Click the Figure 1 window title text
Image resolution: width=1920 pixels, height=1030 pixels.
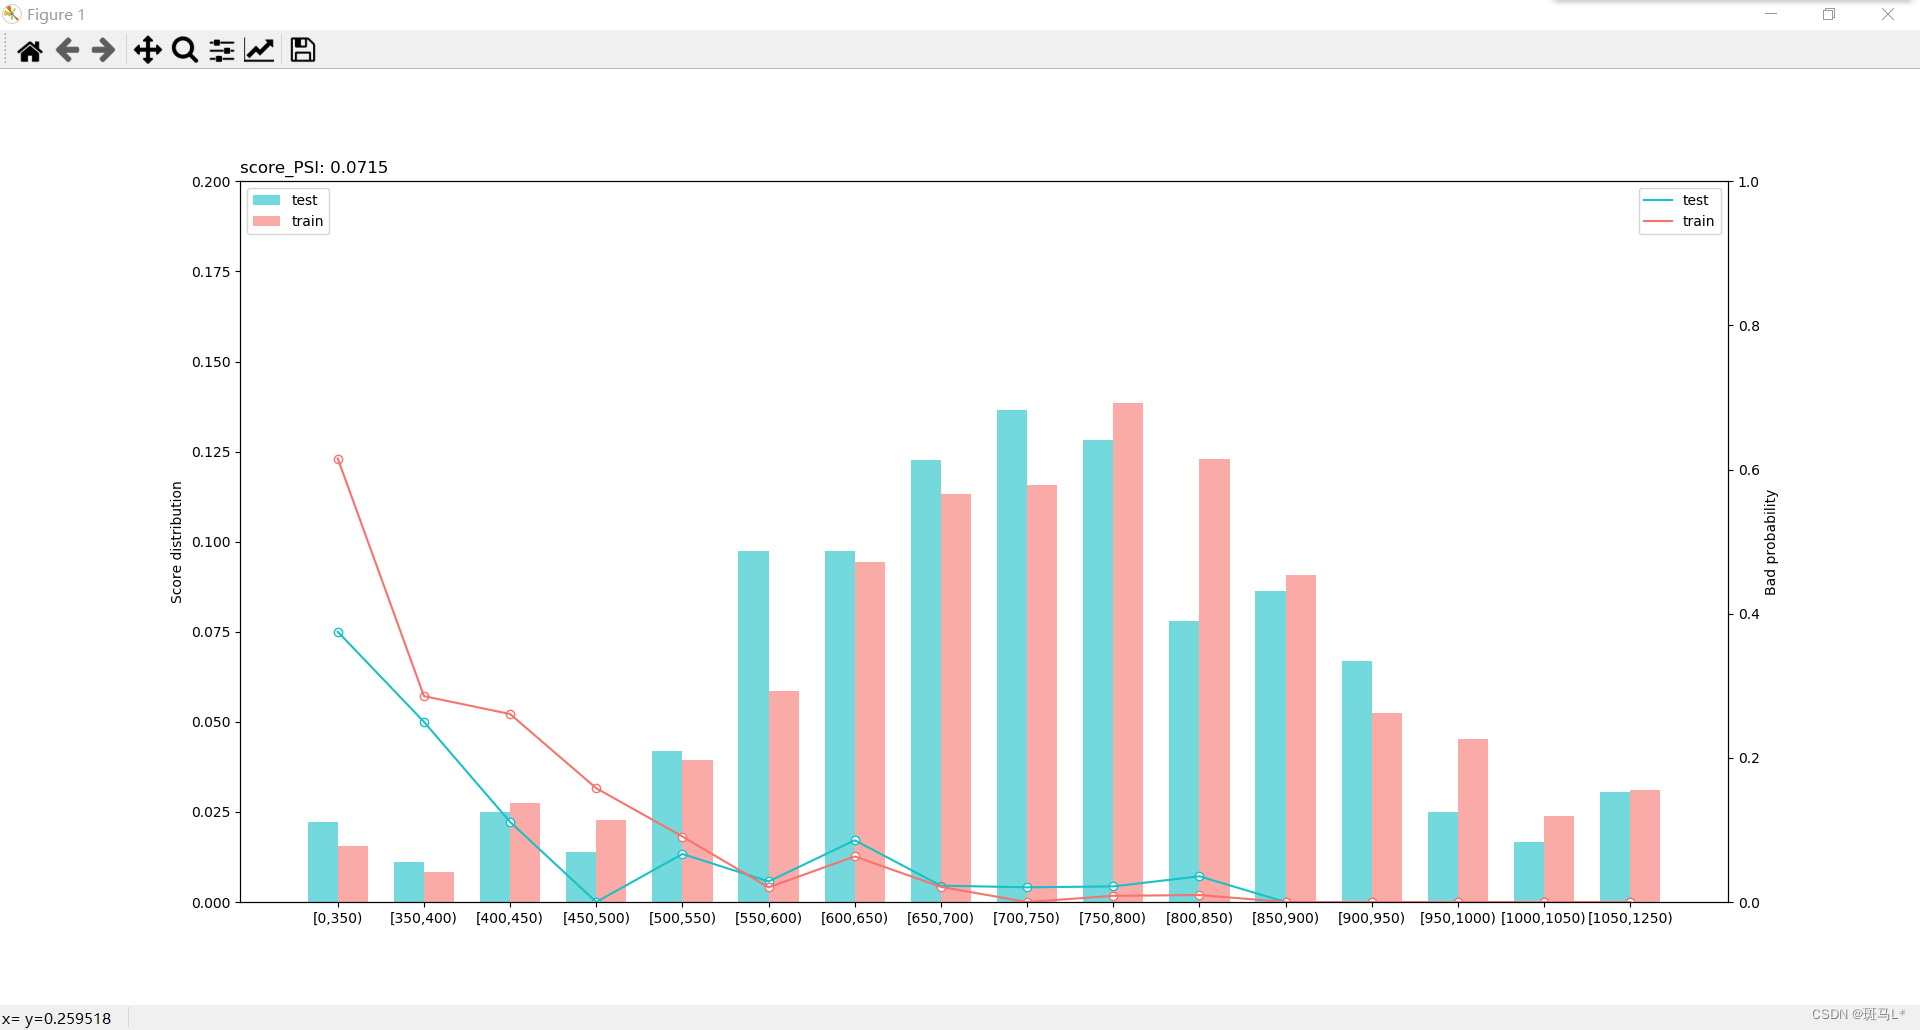coord(56,14)
